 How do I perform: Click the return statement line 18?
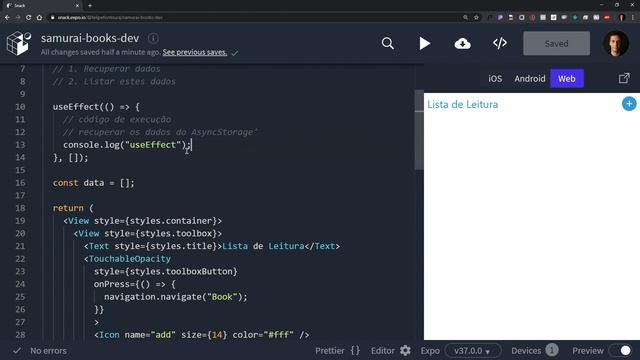[73, 208]
